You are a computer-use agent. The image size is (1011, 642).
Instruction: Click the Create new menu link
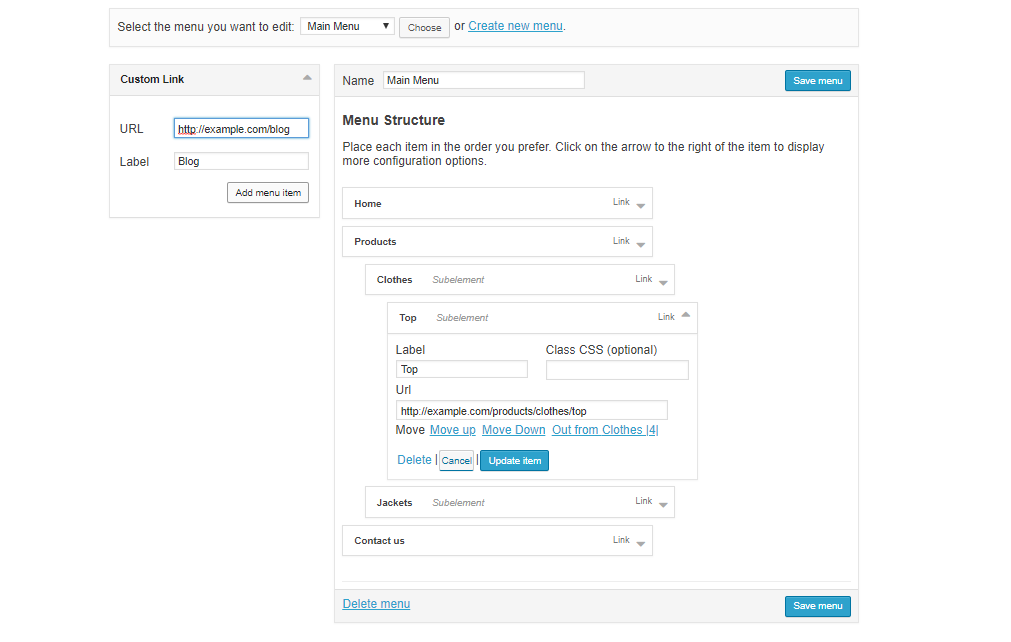(515, 26)
